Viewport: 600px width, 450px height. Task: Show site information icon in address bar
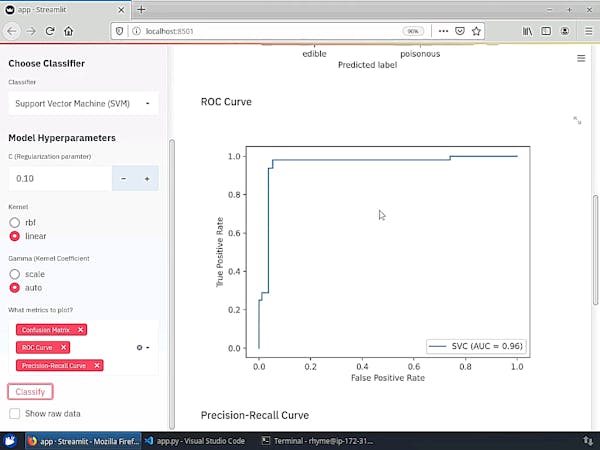coord(136,31)
